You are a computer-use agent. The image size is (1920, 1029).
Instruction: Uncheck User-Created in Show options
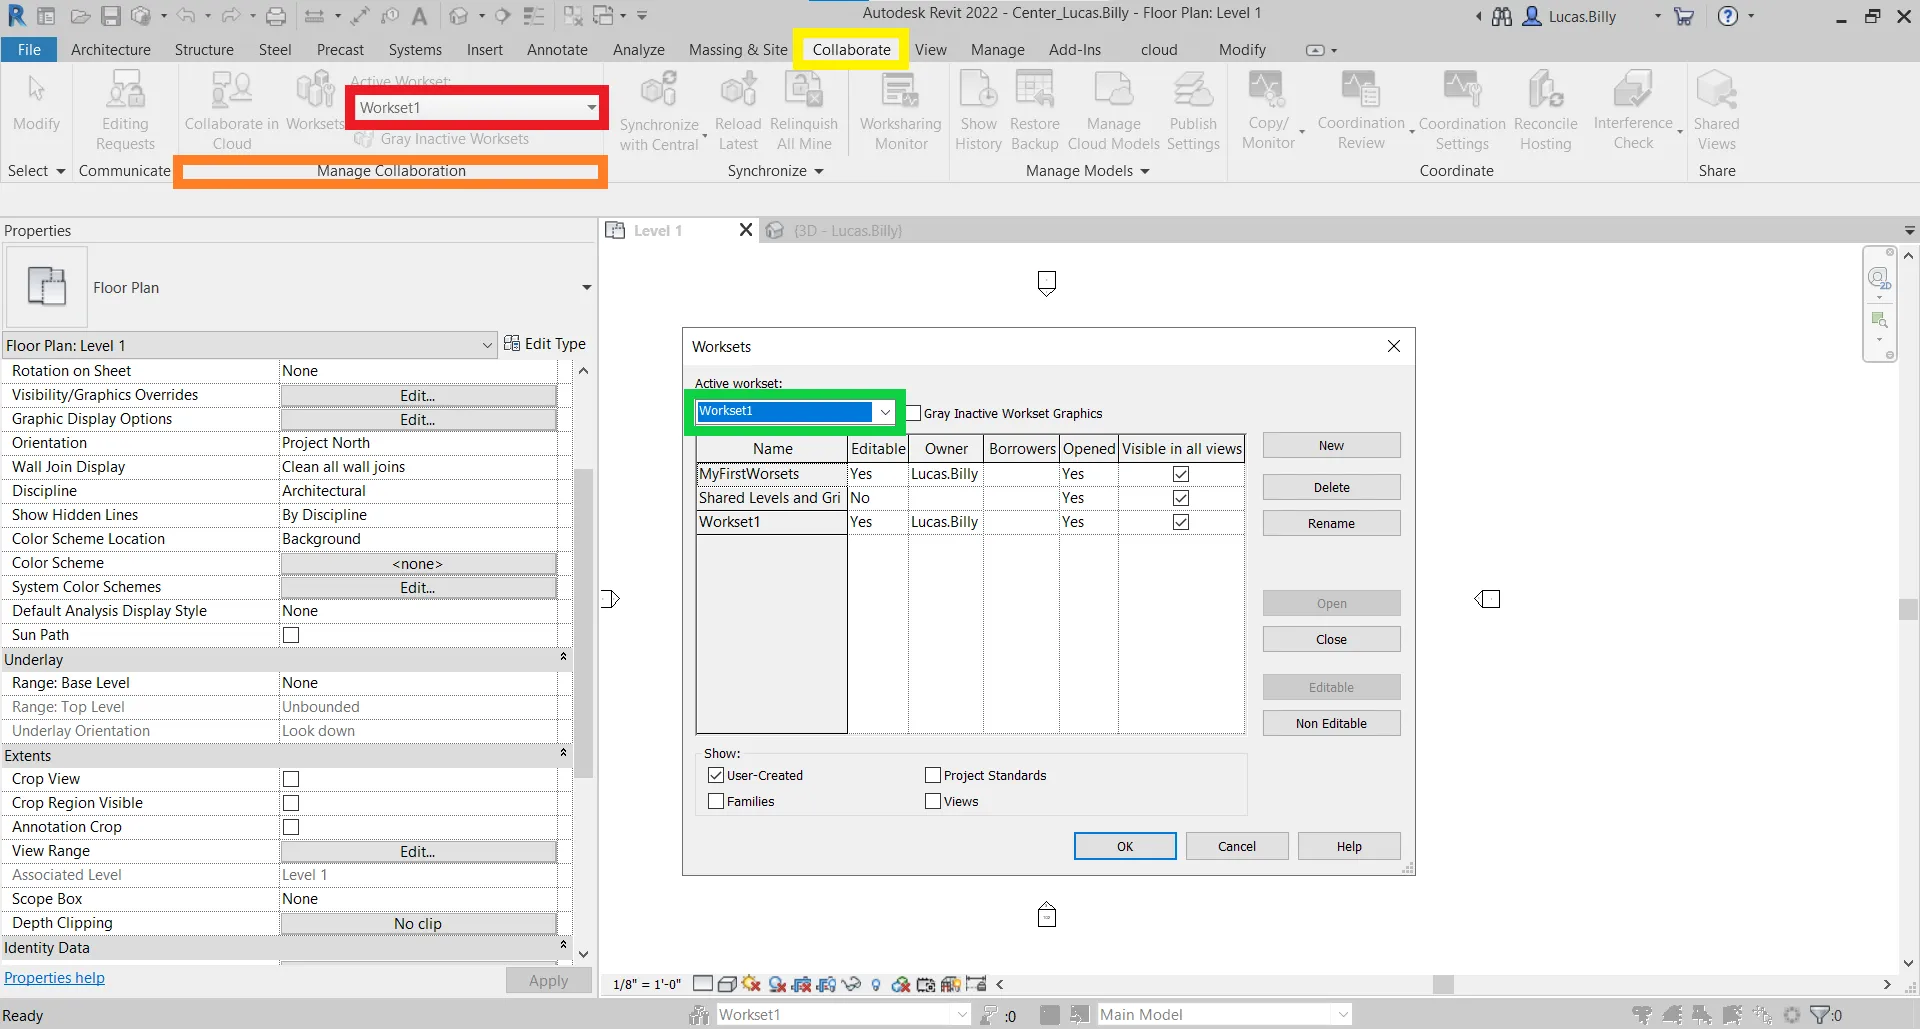[716, 775]
